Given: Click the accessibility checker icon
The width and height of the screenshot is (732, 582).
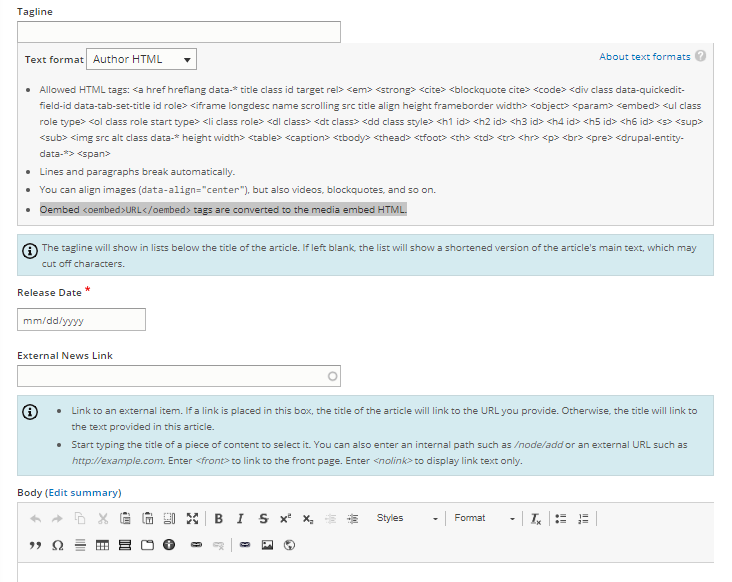Looking at the screenshot, I should coord(169,545).
